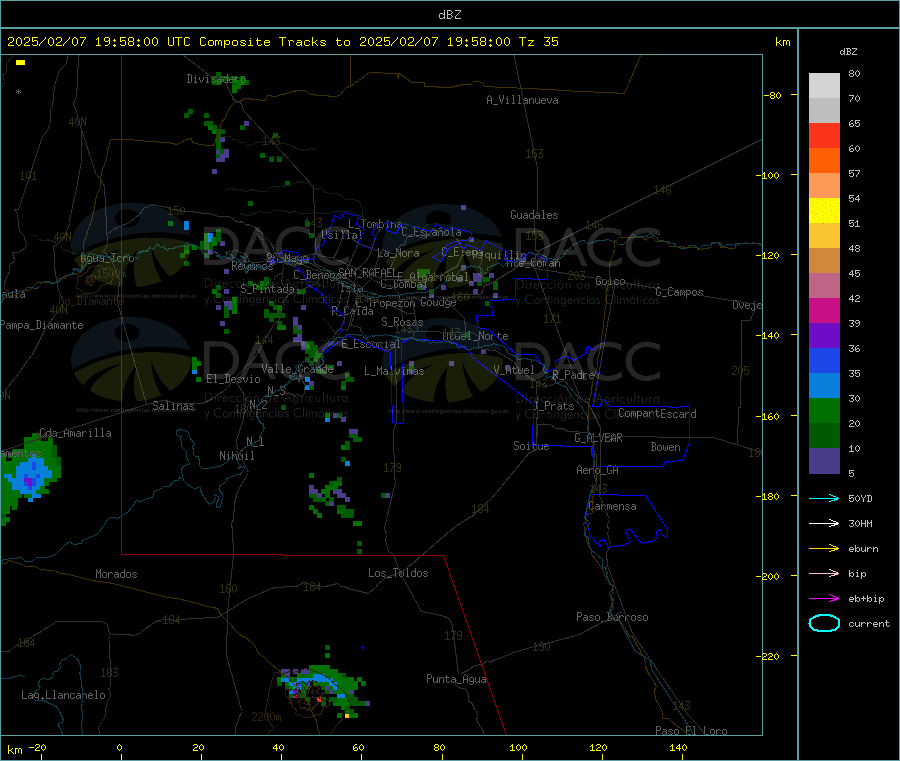Click the 'Salinas' place label
Viewport: 900px width, 761px height.
pos(173,406)
